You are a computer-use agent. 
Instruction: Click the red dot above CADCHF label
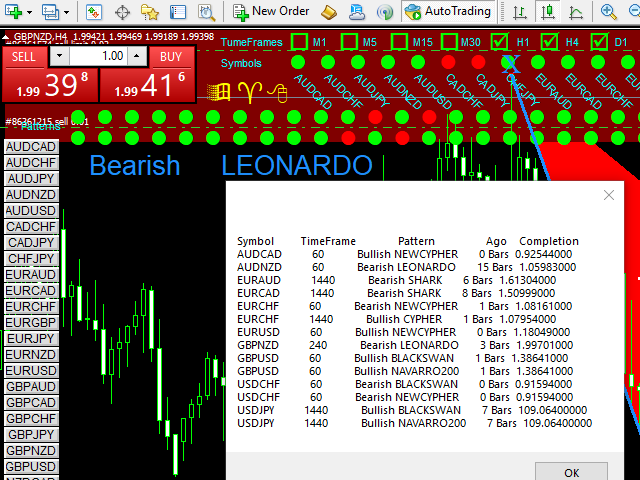click(x=448, y=62)
